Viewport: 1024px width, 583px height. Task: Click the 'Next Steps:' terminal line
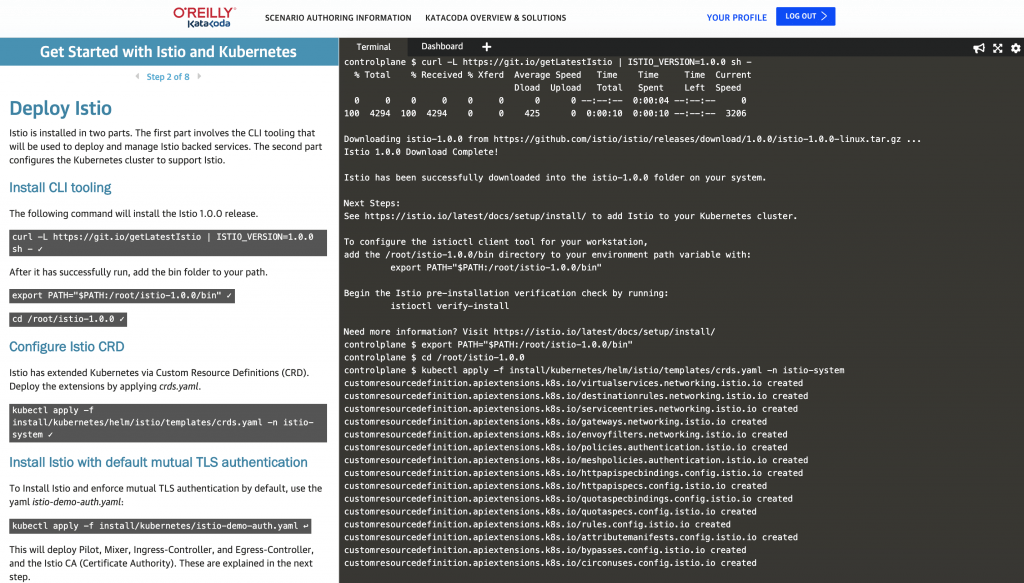[x=372, y=204]
